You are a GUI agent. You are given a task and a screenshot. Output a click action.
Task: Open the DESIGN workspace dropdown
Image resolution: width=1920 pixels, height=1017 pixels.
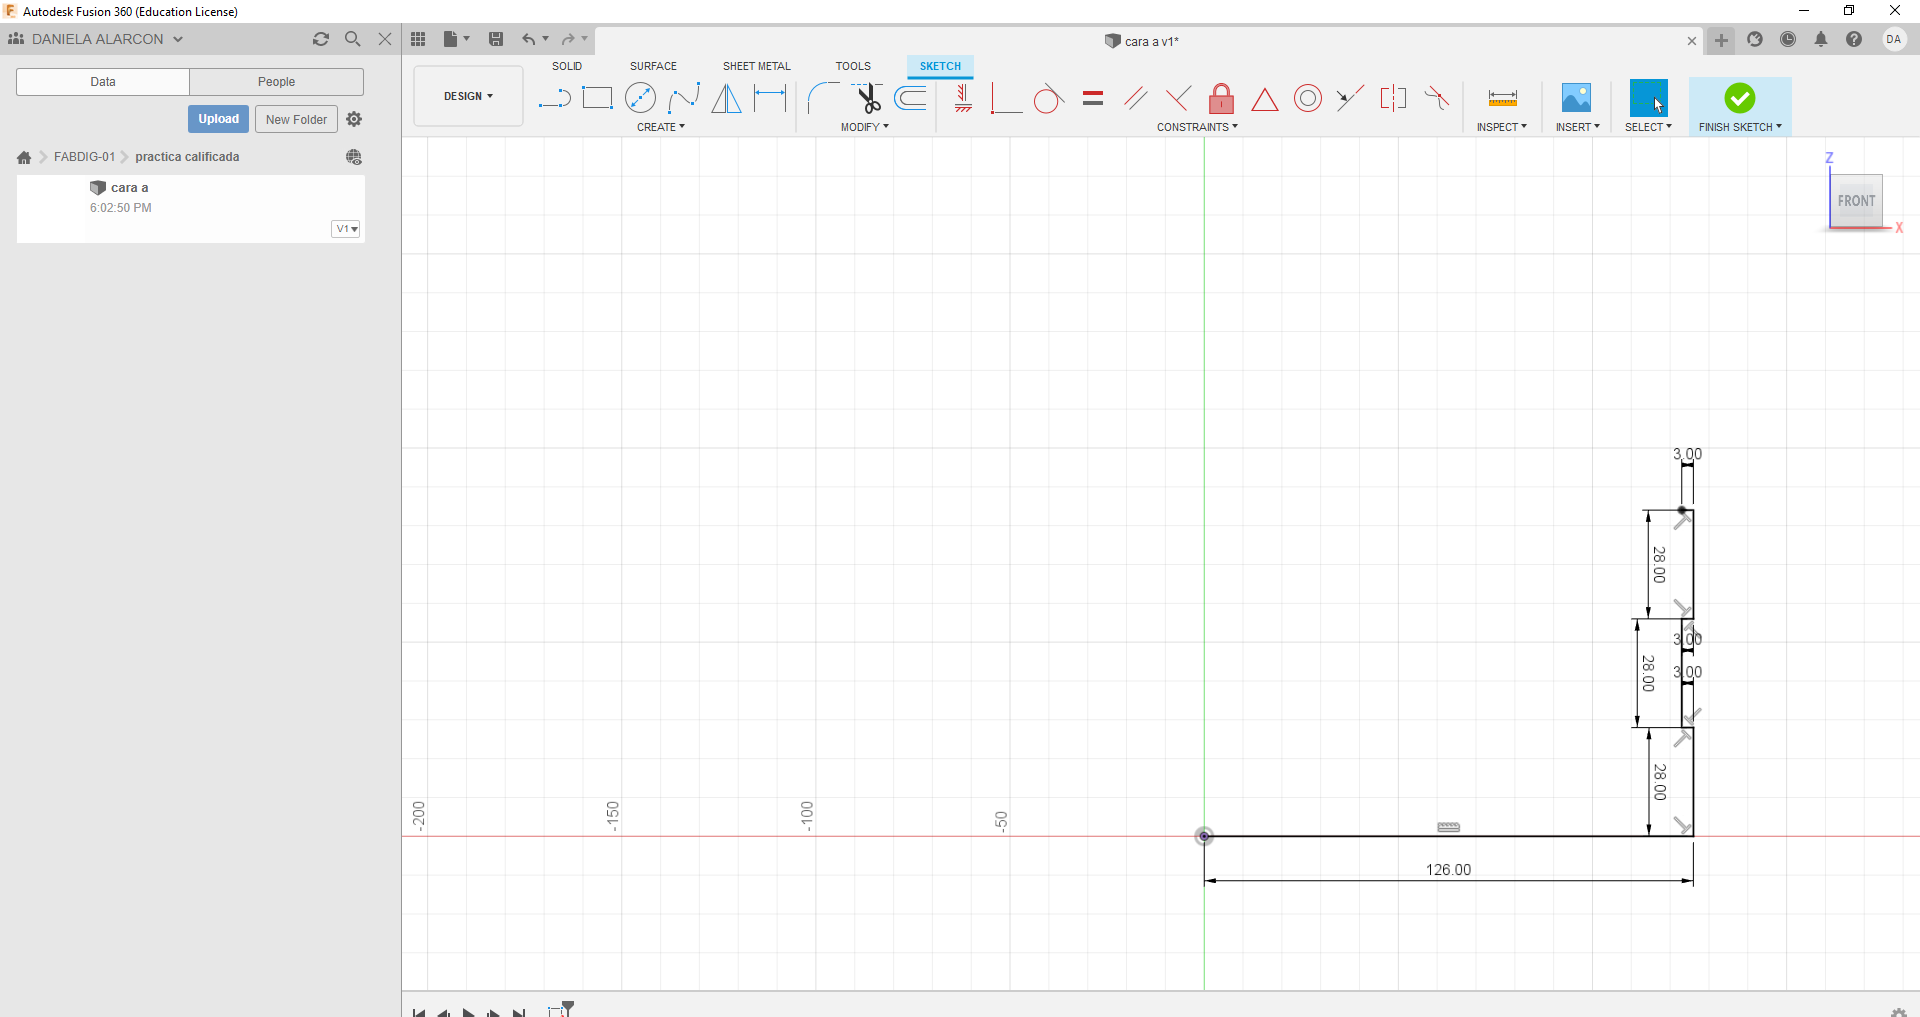coord(468,96)
